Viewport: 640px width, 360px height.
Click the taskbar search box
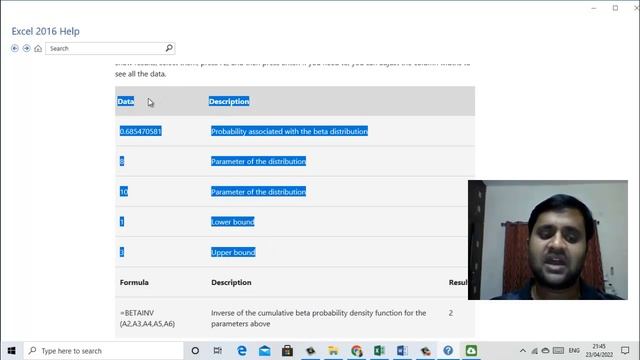pos(104,351)
